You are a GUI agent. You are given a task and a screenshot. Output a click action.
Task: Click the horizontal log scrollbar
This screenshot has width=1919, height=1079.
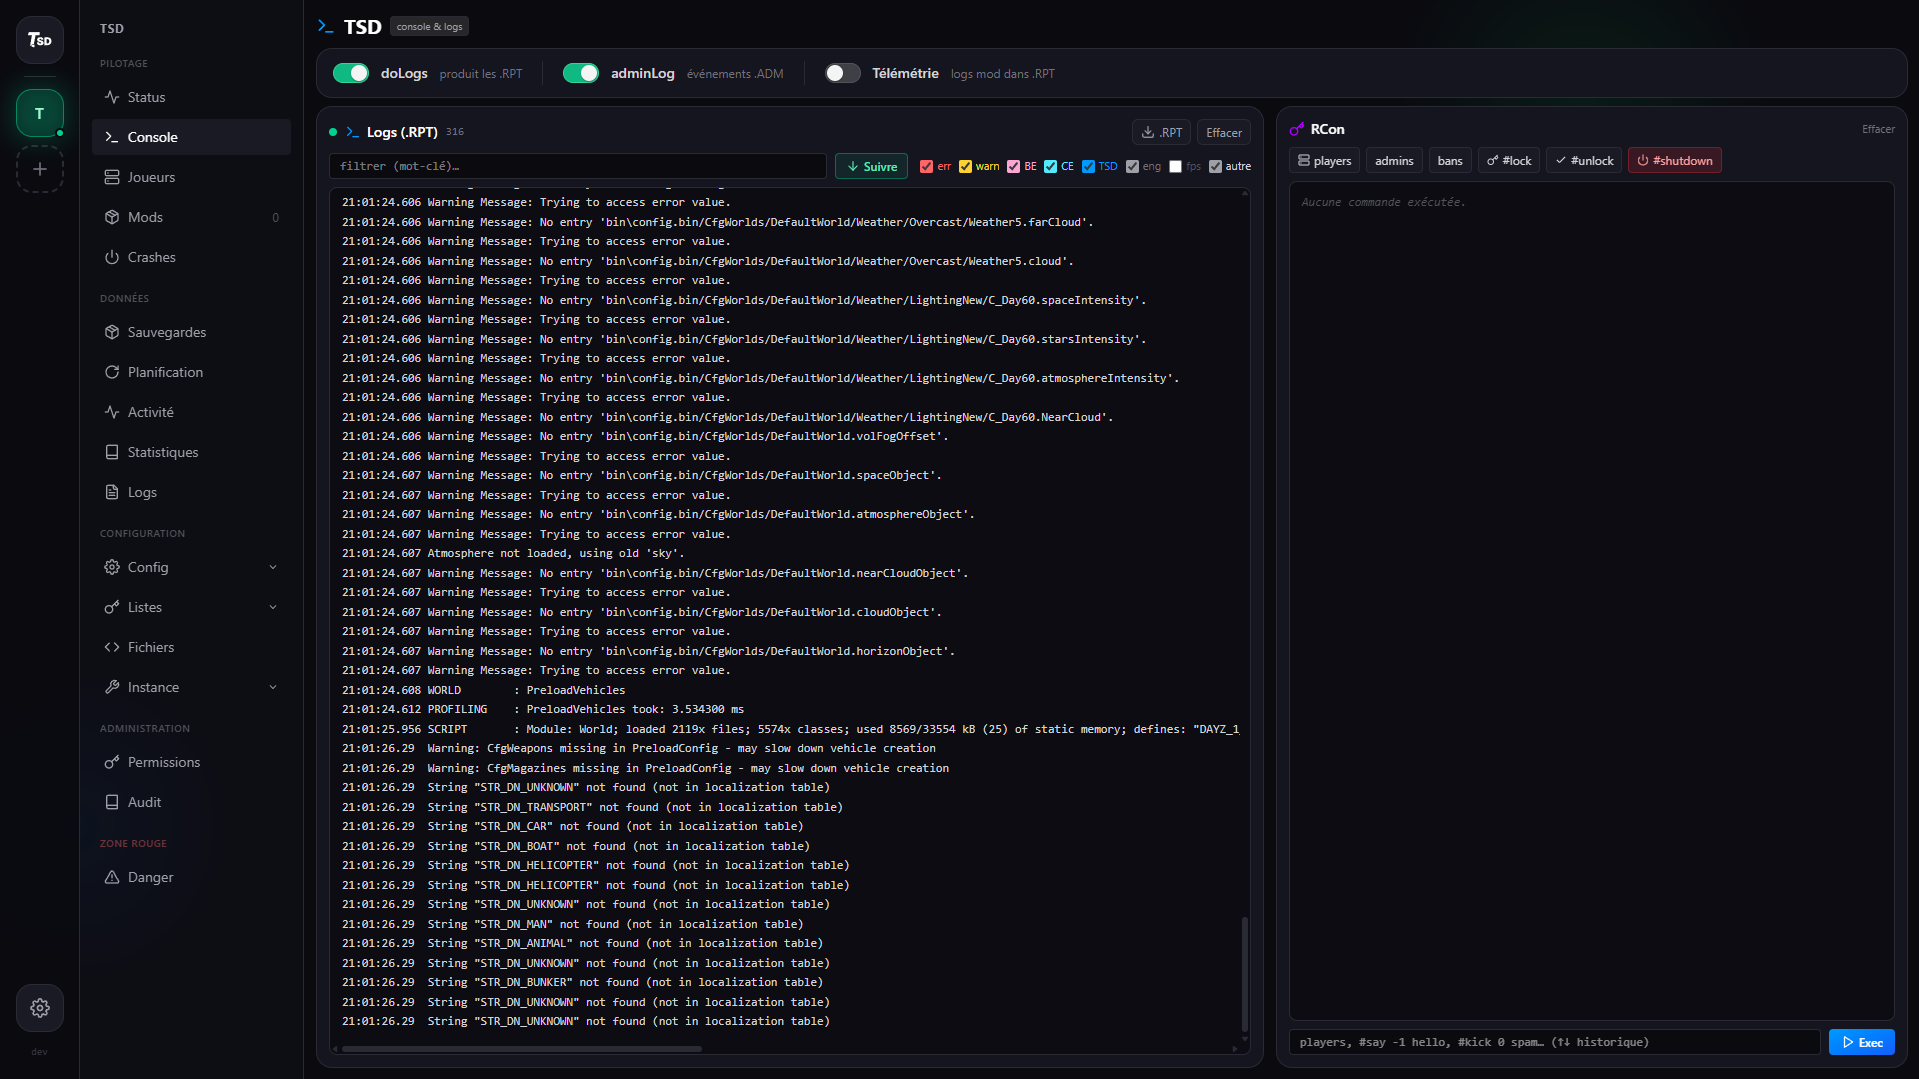pos(521,1049)
